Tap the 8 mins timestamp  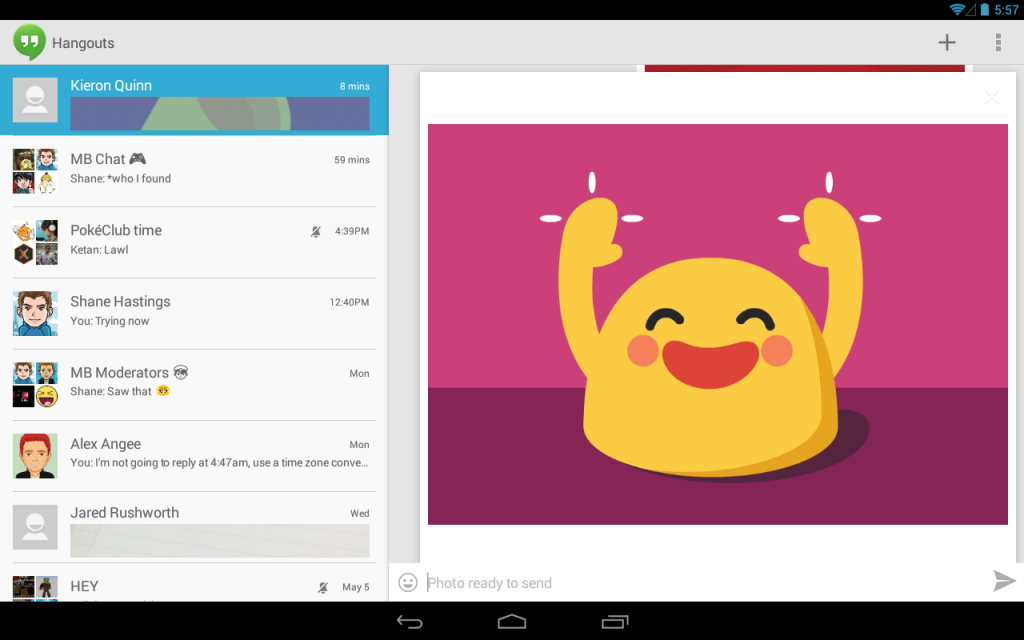point(355,86)
